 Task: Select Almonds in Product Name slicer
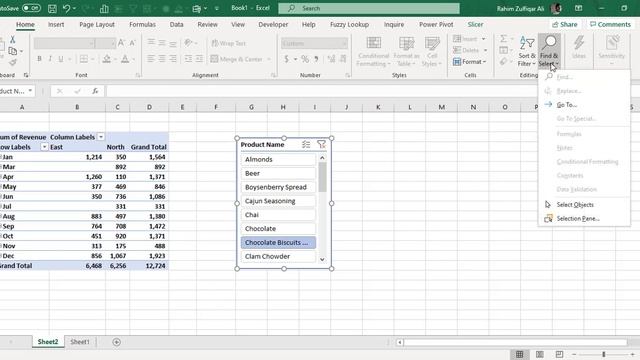(x=278, y=160)
